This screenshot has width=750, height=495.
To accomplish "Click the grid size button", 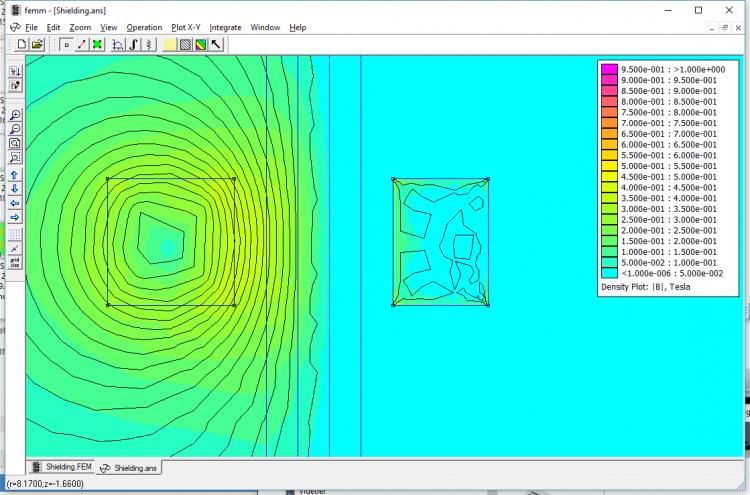I will click(x=15, y=263).
